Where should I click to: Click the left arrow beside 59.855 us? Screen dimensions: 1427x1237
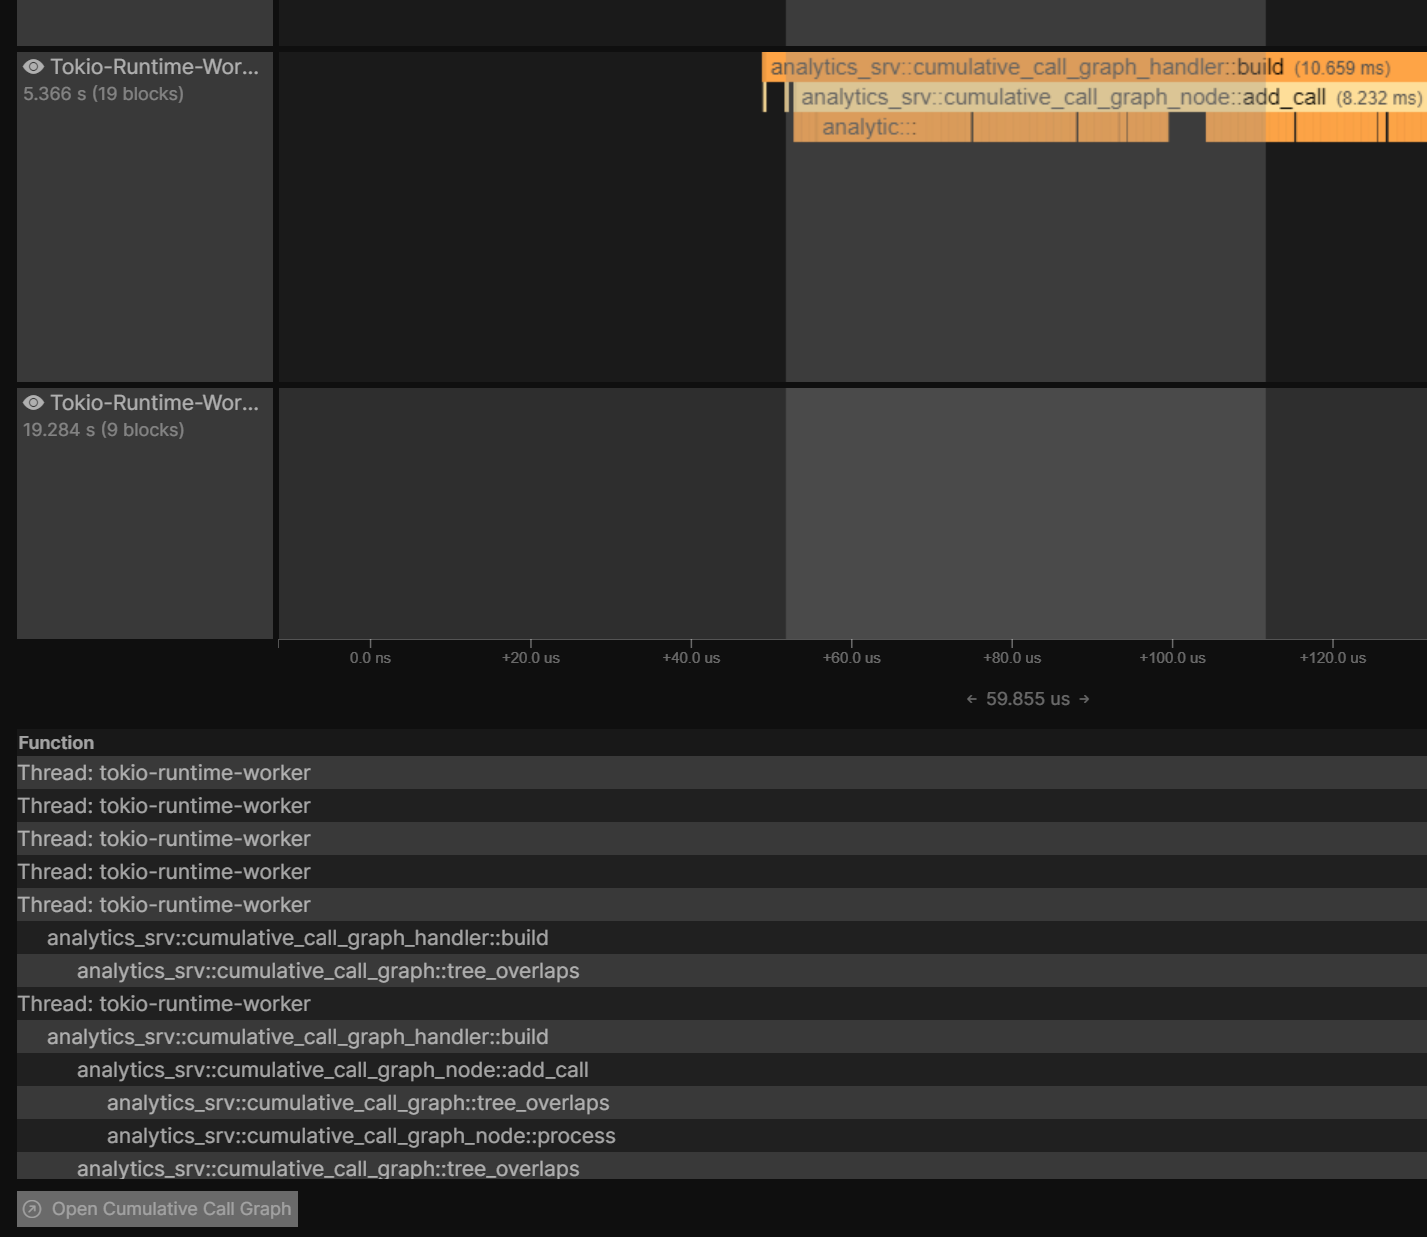click(x=970, y=699)
